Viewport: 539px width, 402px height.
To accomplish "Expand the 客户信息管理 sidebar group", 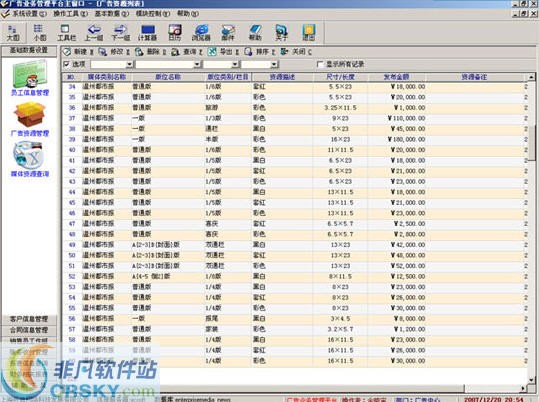I will pos(29,319).
